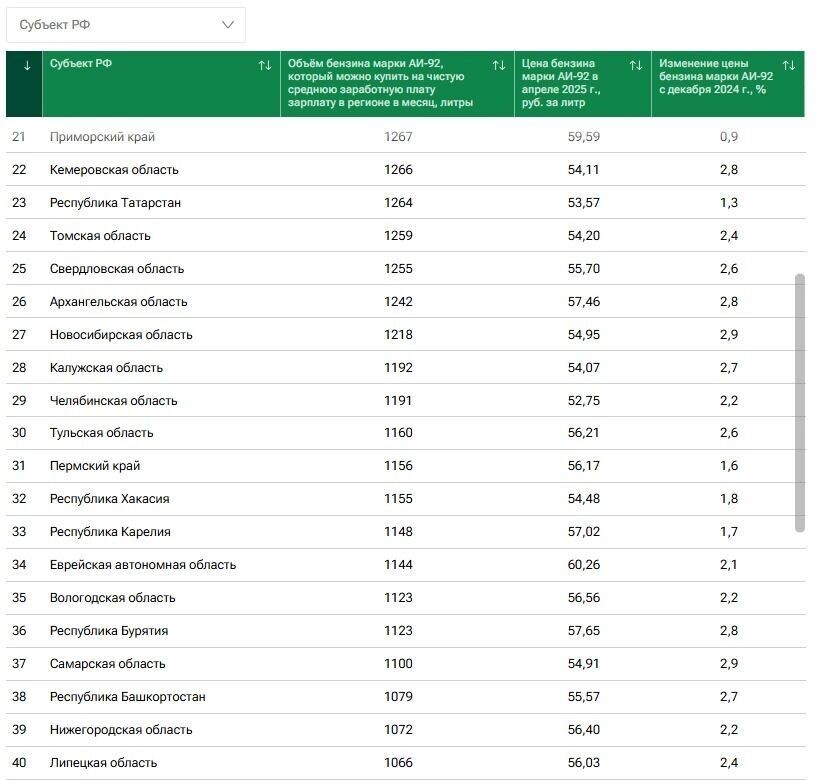Select the Кемеровская область row
Screen dimensions: 817x780
click(406, 169)
